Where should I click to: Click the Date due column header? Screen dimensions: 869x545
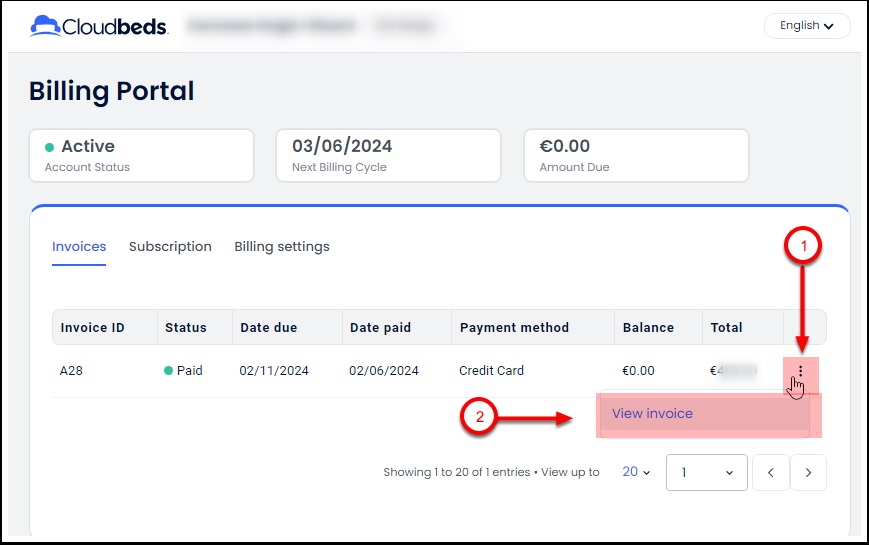[268, 328]
